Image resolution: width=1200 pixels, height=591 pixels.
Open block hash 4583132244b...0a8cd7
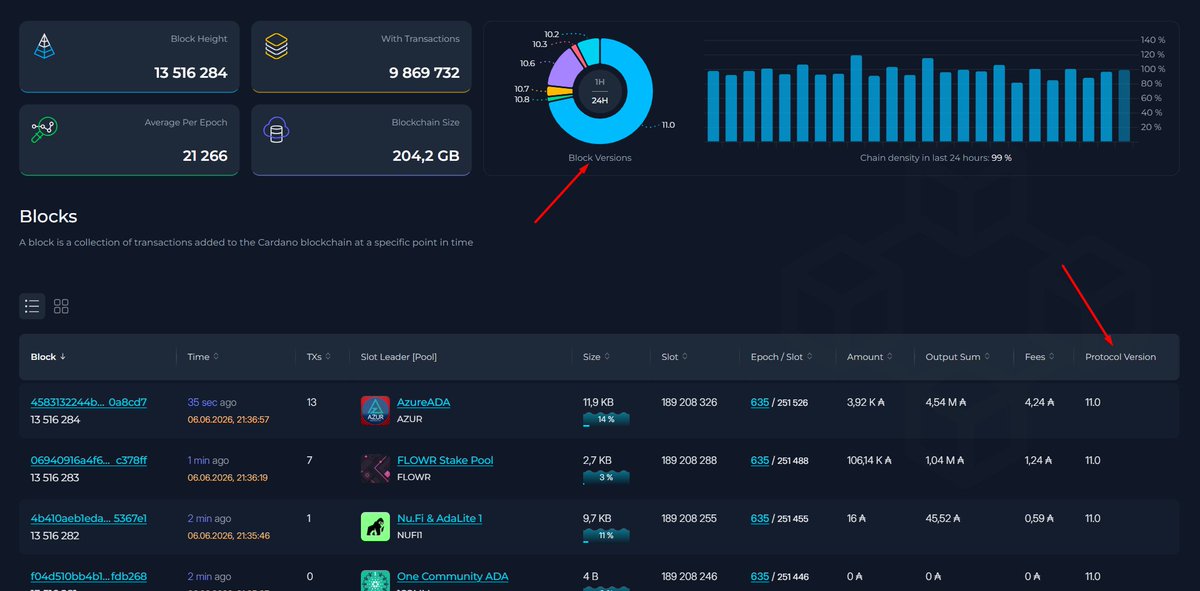click(89, 402)
